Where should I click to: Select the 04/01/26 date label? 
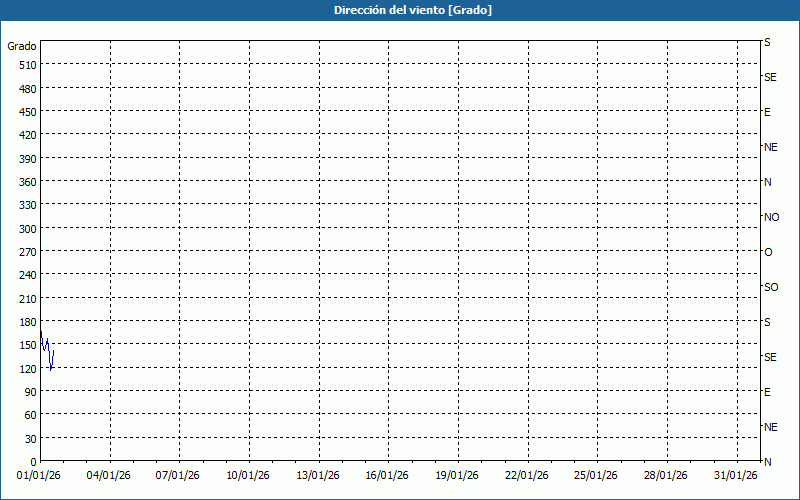point(108,476)
